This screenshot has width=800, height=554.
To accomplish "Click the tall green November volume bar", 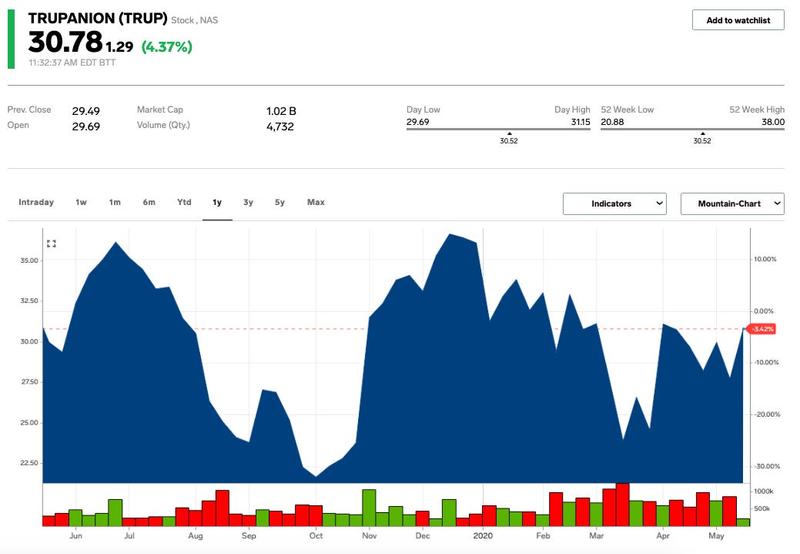I will coord(369,508).
